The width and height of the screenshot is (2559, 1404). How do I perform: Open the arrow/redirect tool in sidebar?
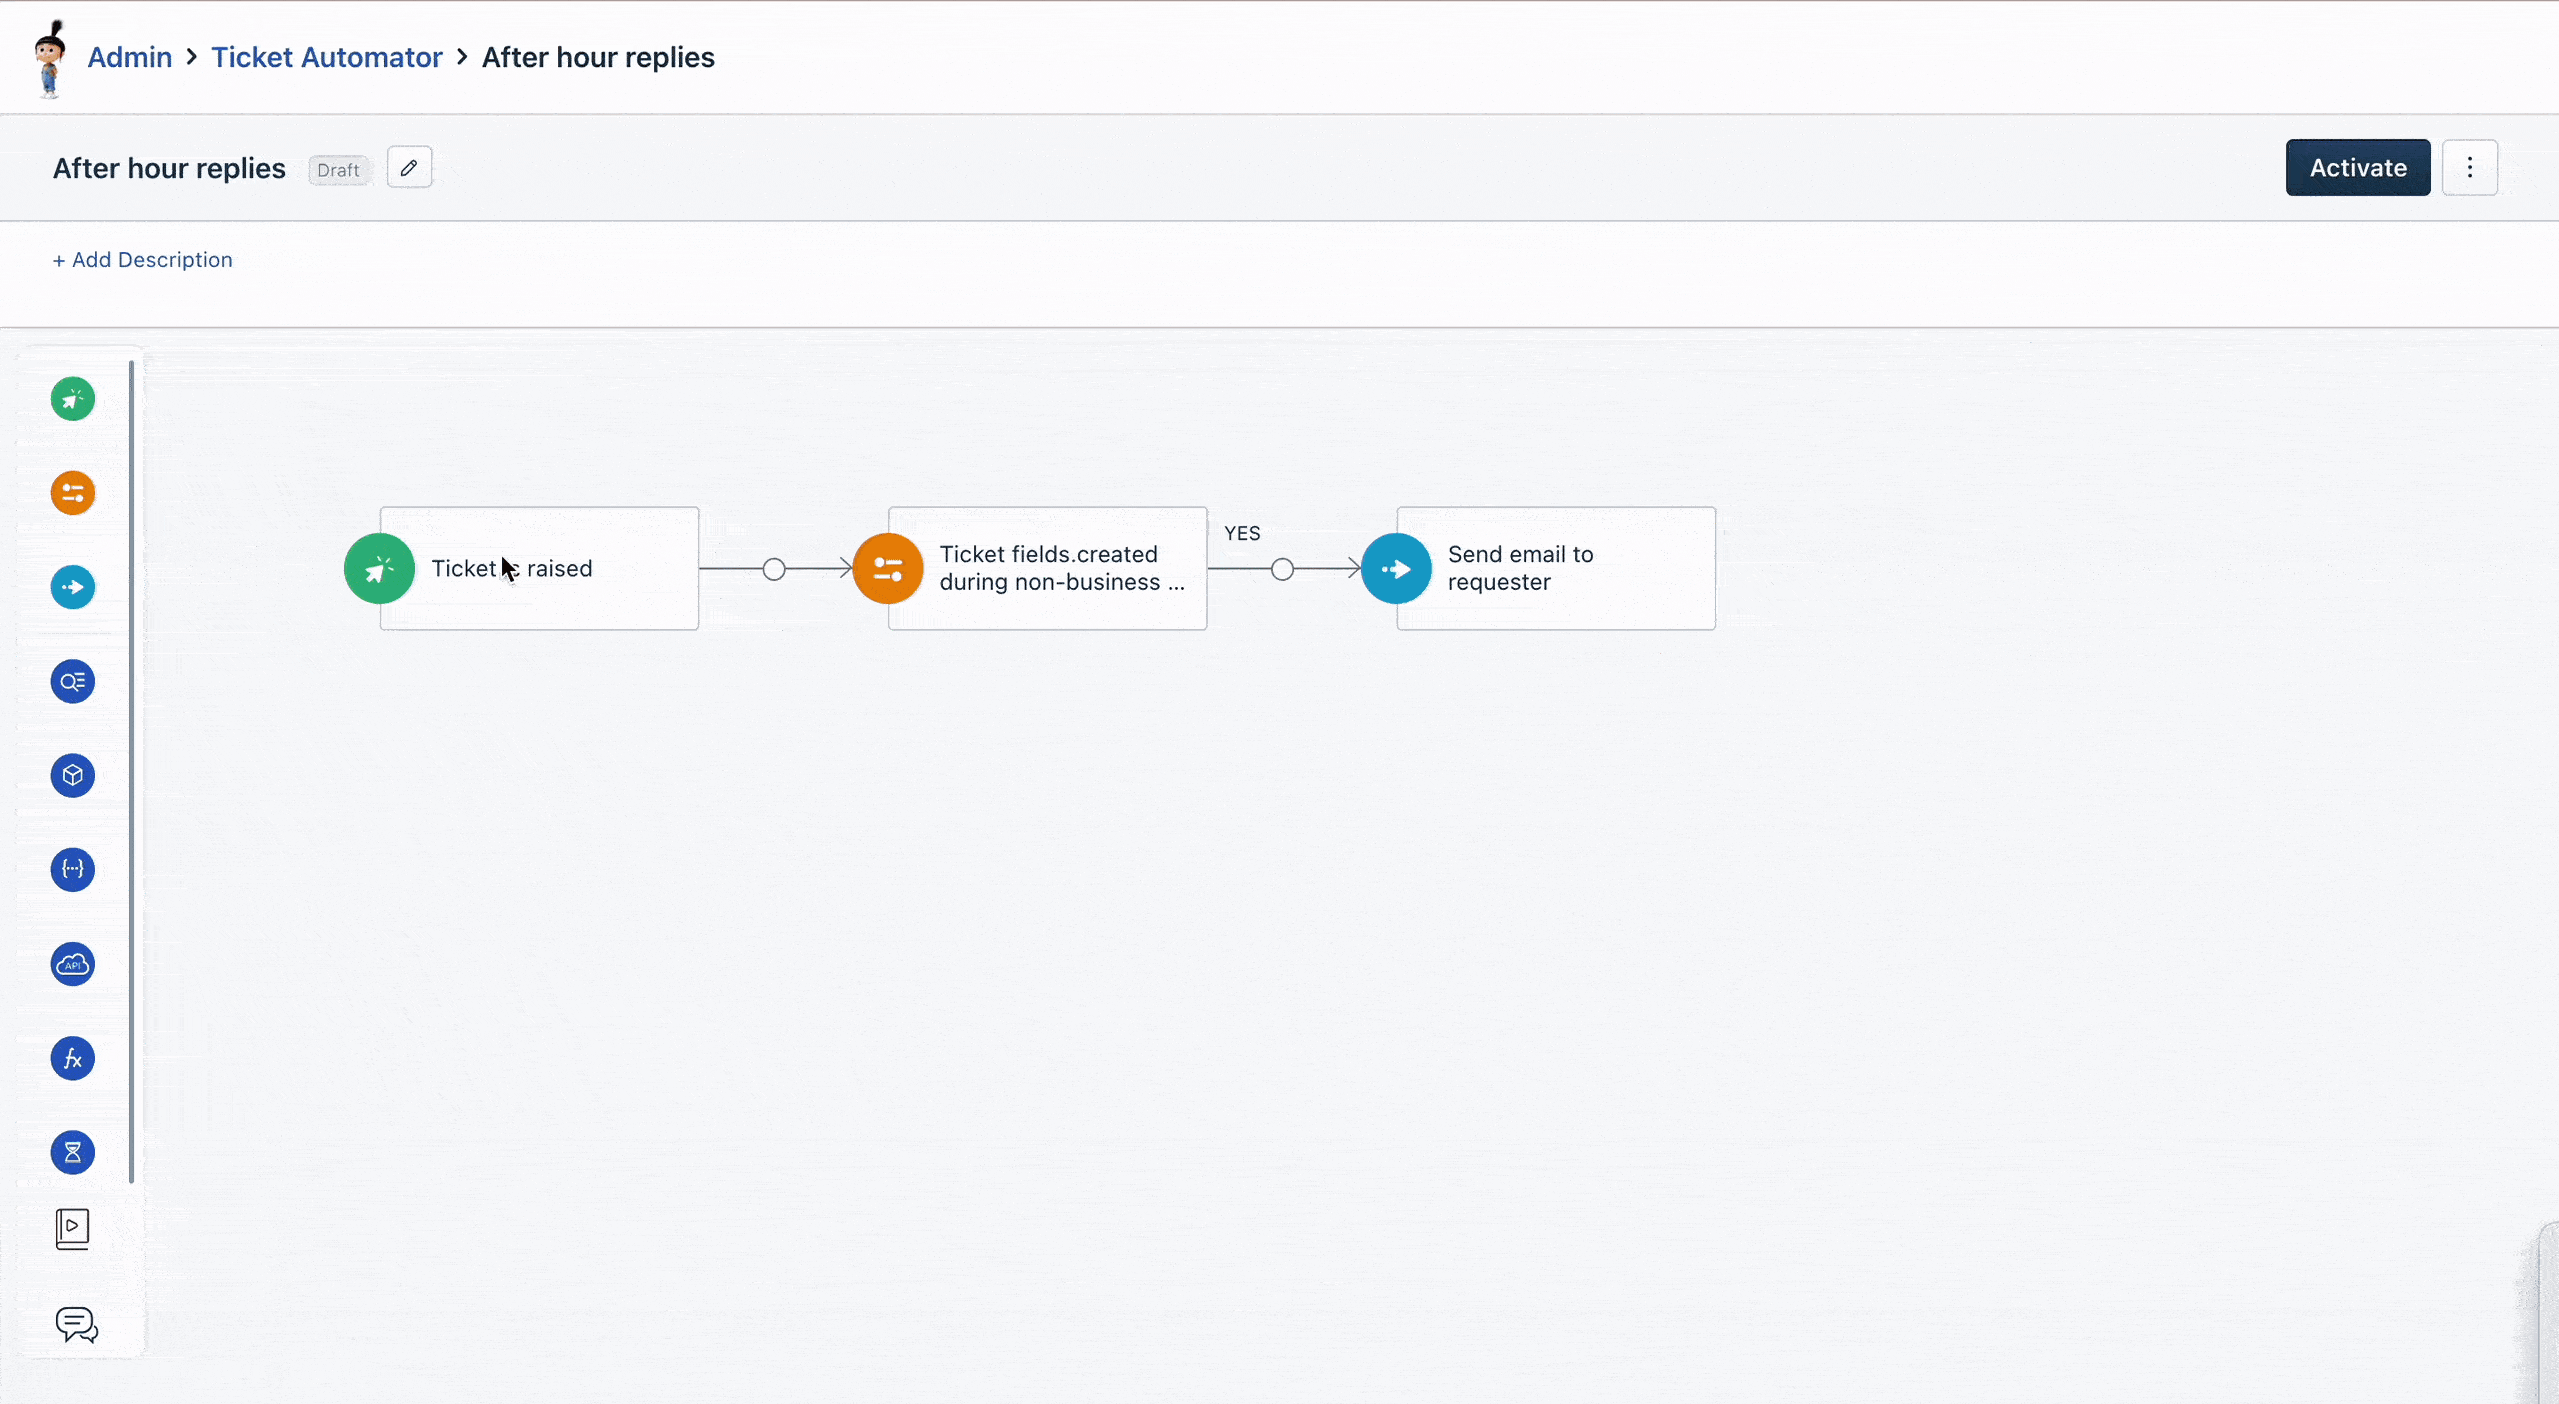[x=73, y=586]
